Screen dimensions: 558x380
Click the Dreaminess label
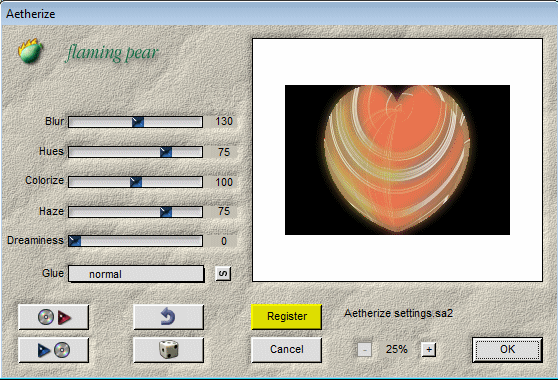coord(35,241)
